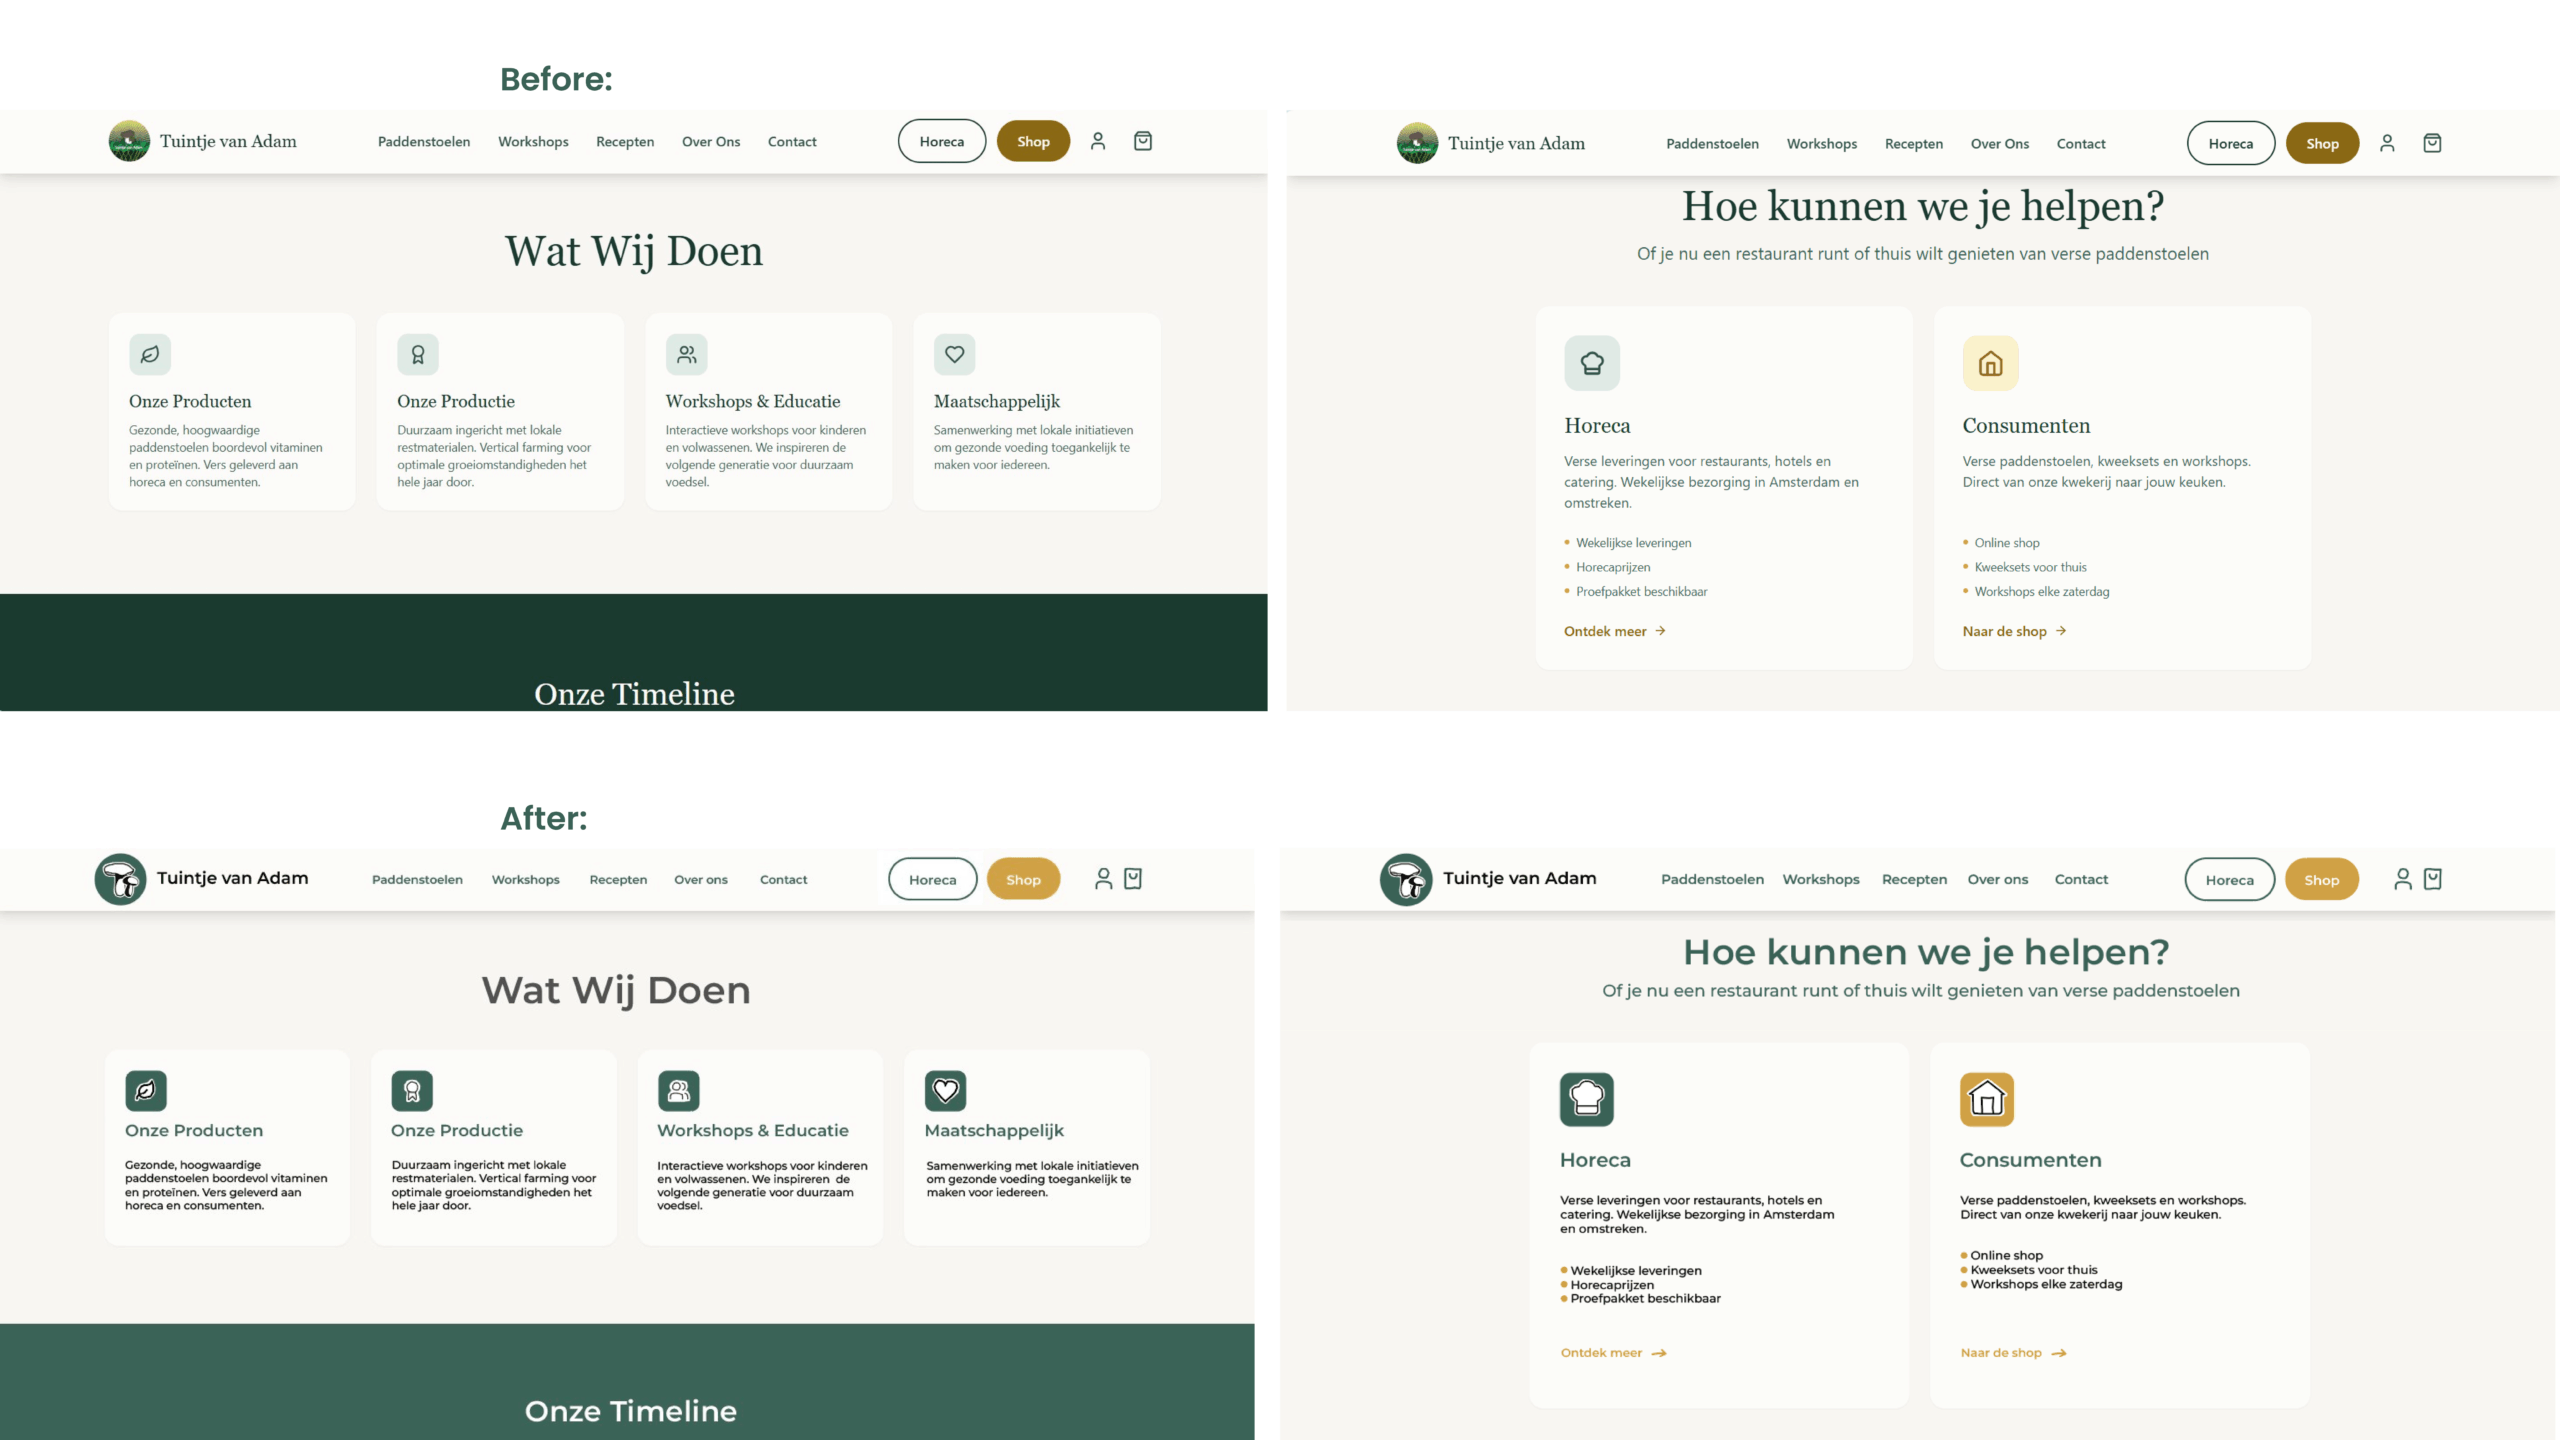Viewport: 2560px width, 1440px height.
Task: Click the light leaf icon in Before 'Onze Producten' card
Action: click(x=150, y=354)
